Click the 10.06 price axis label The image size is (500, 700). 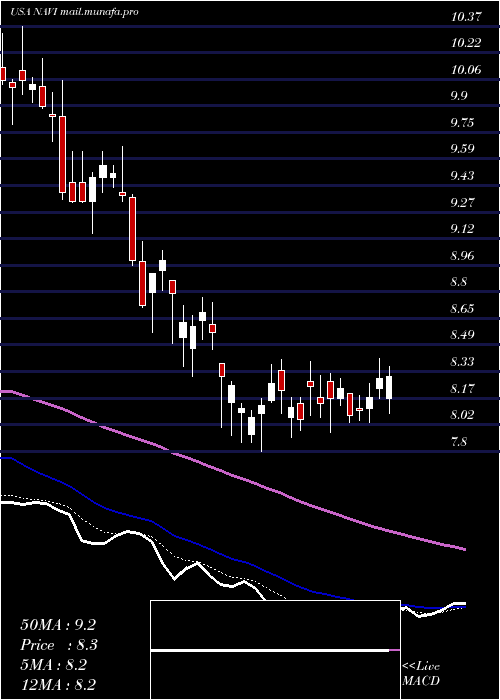coord(466,70)
